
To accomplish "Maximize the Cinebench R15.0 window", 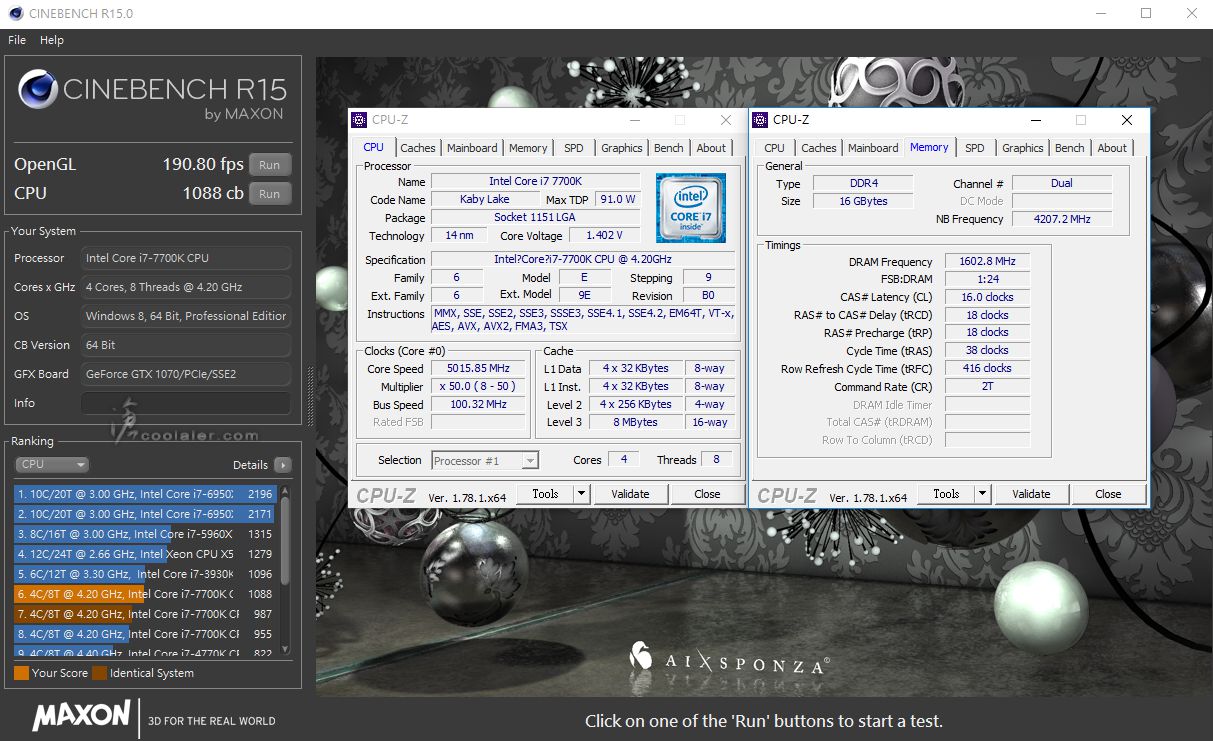I will (1146, 13).
